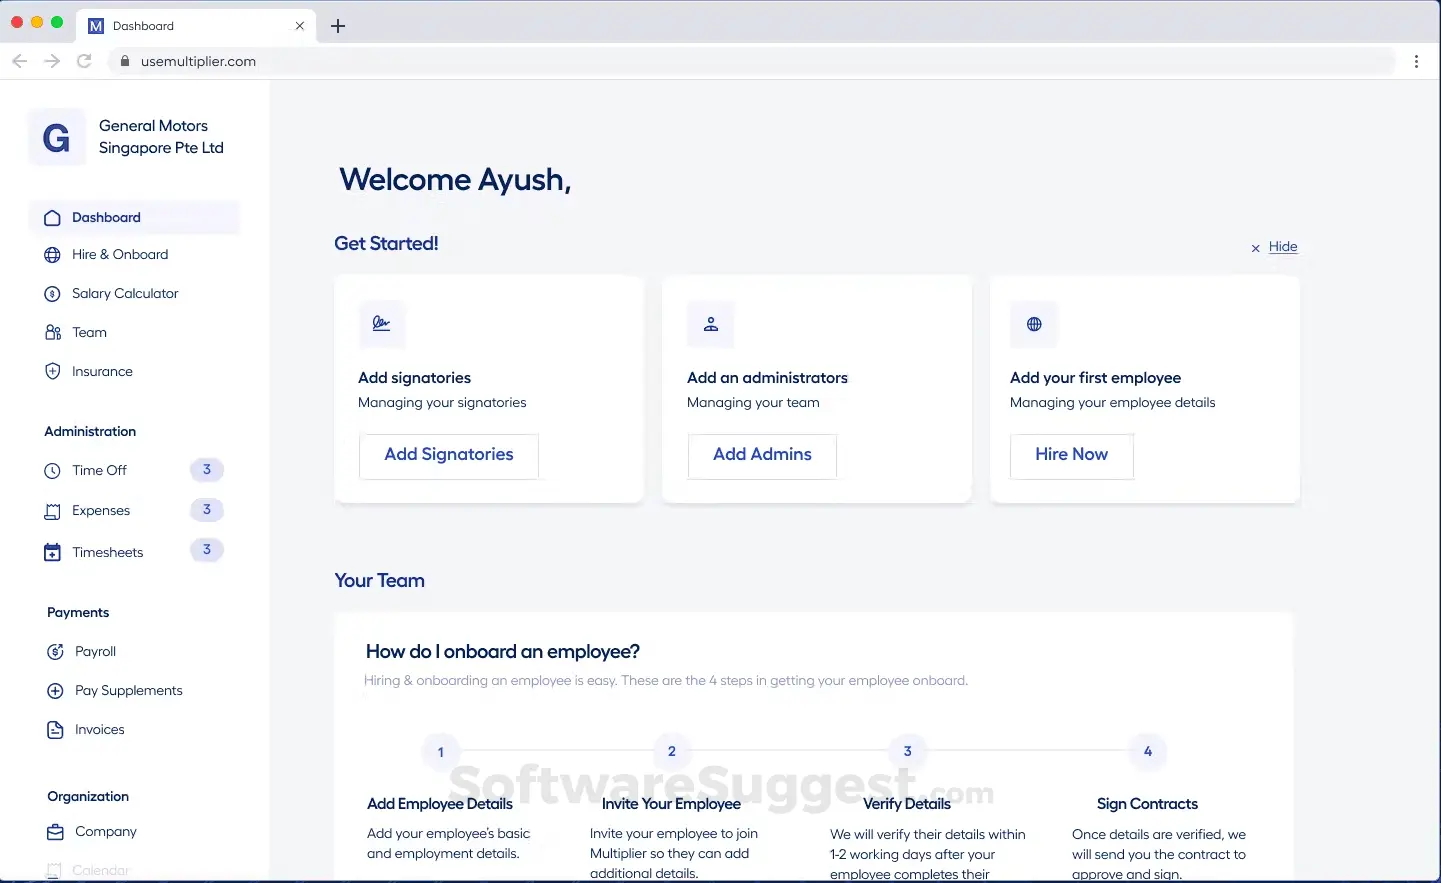Click the Company briefcase icon

55,832
